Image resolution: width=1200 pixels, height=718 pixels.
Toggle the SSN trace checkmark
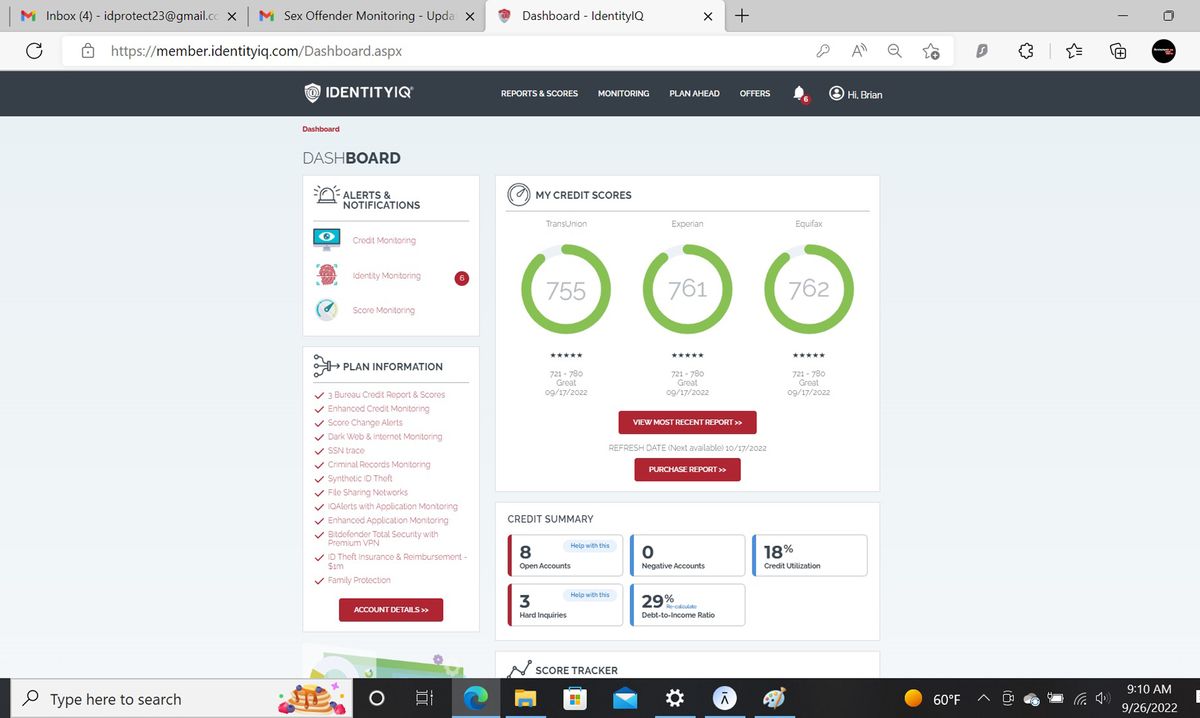coord(319,450)
